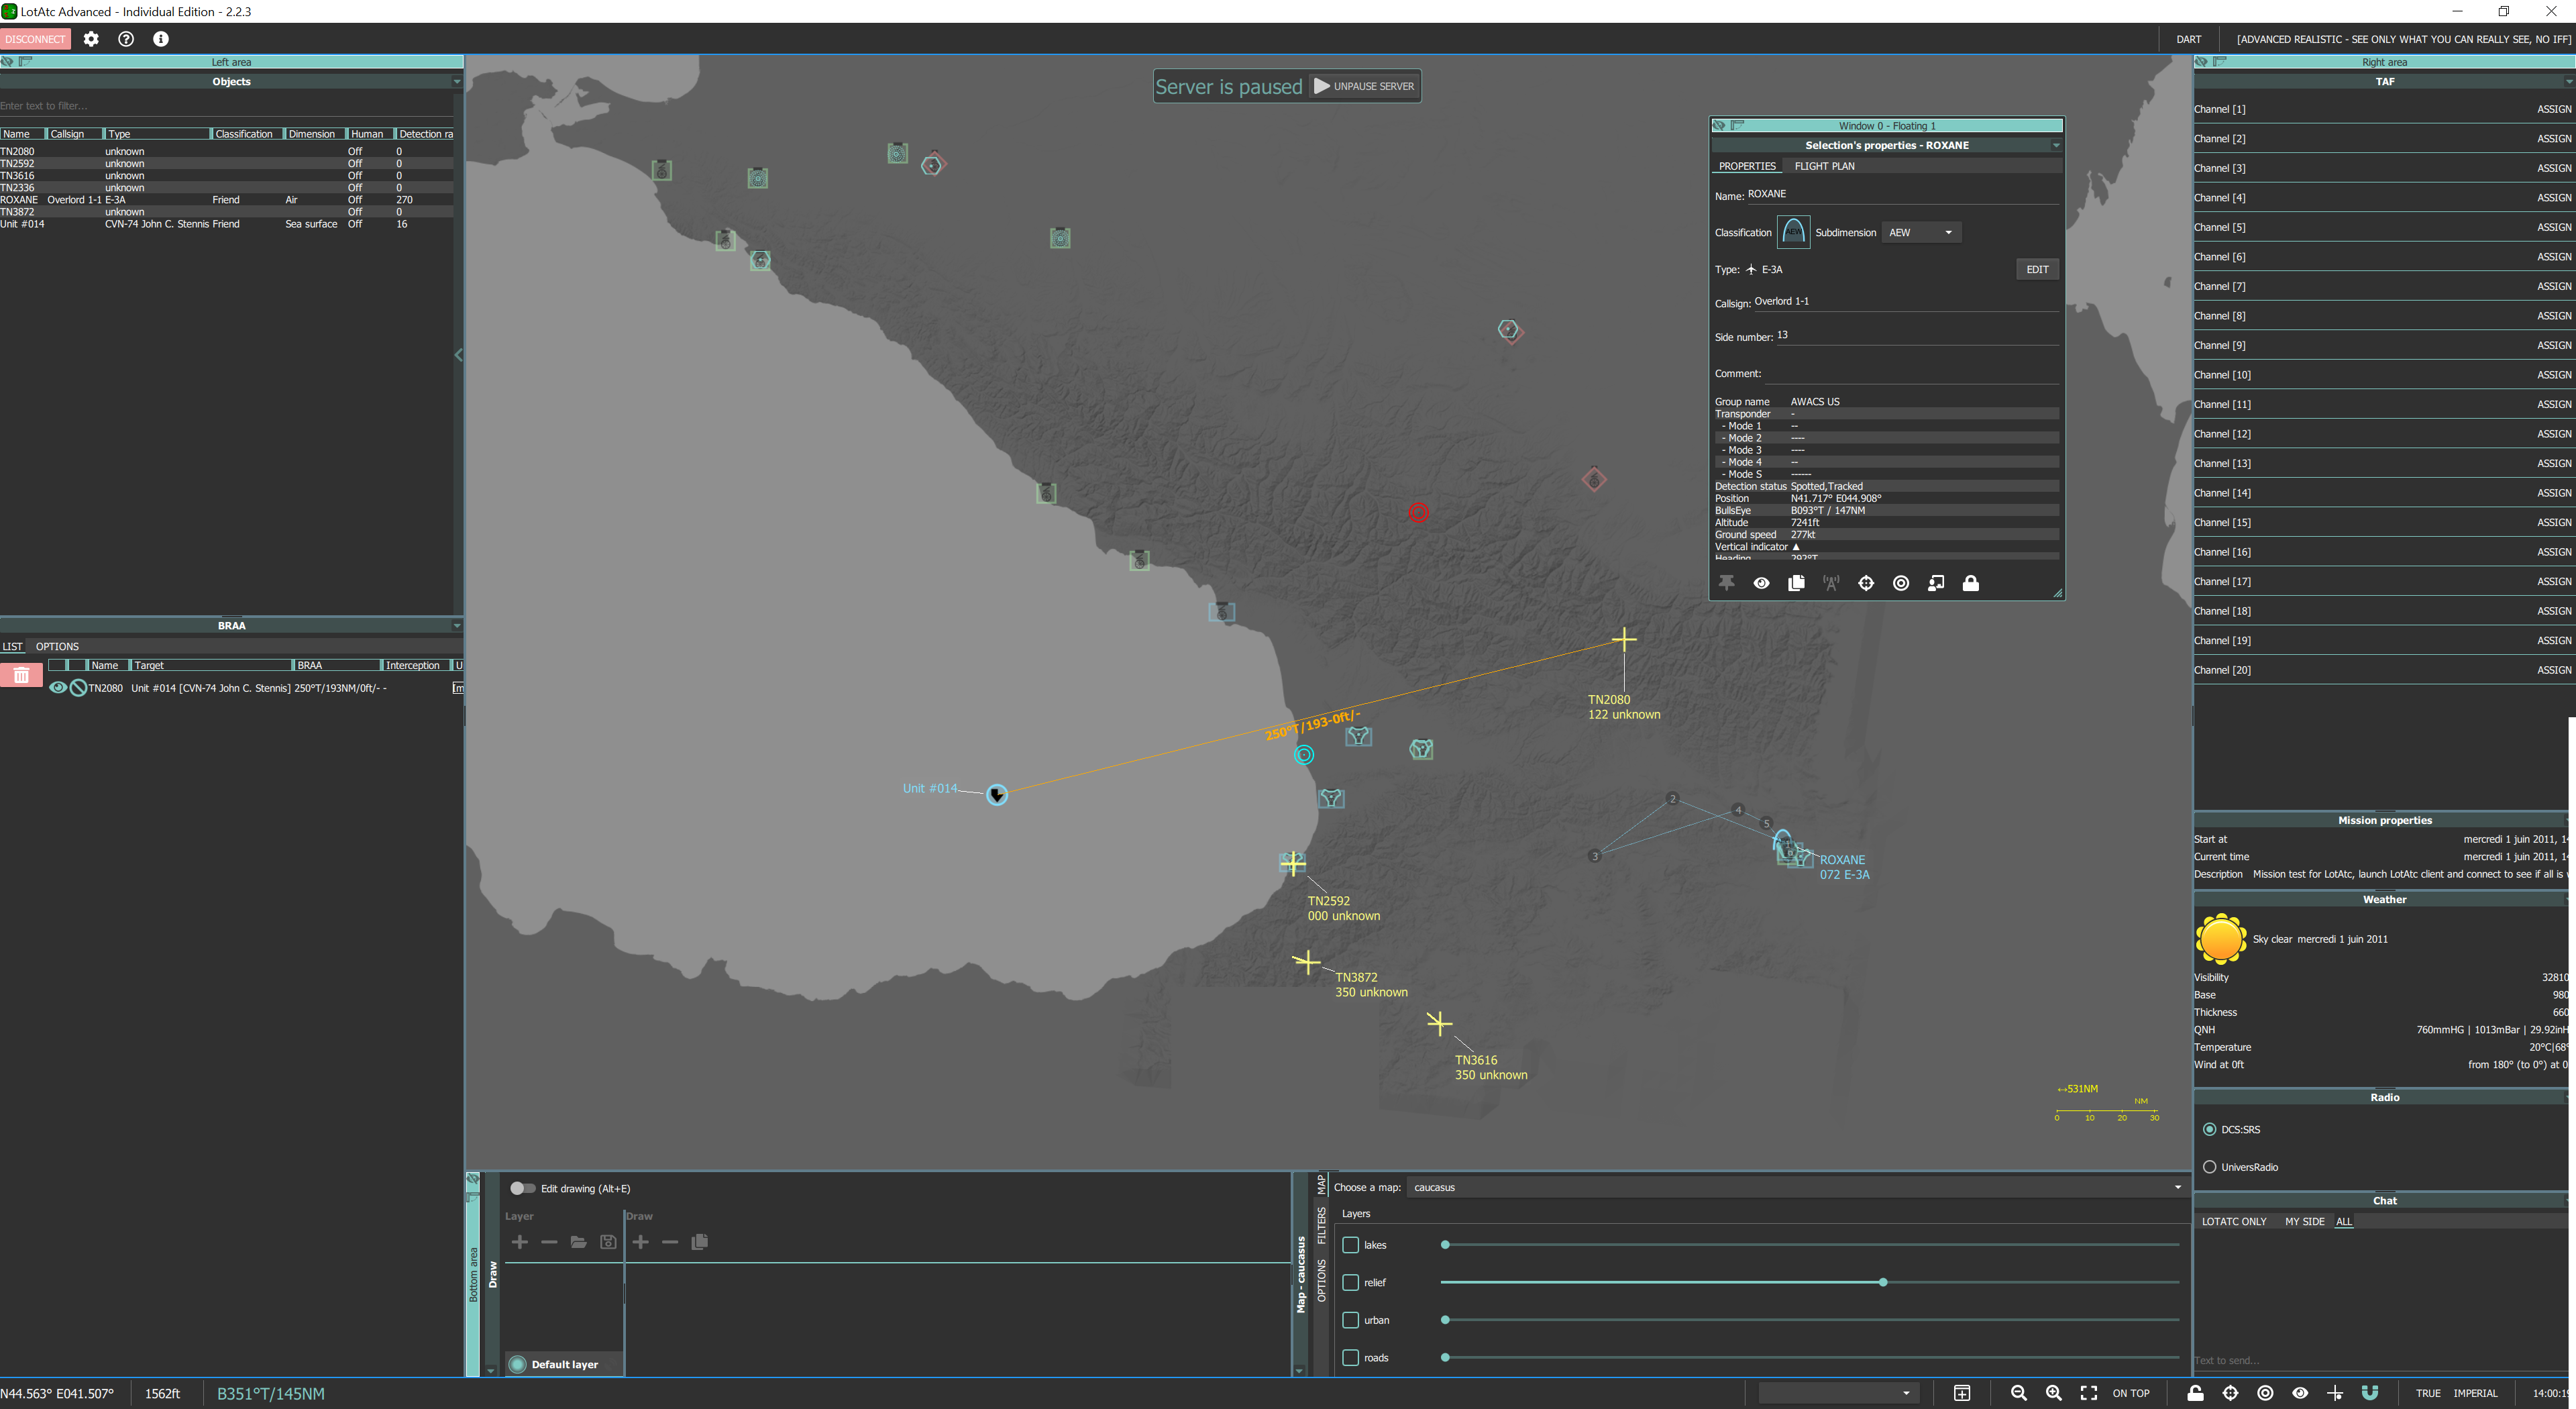2576x1409 pixels.
Task: Open the Subdimension AEW dropdown
Action: tap(1920, 232)
